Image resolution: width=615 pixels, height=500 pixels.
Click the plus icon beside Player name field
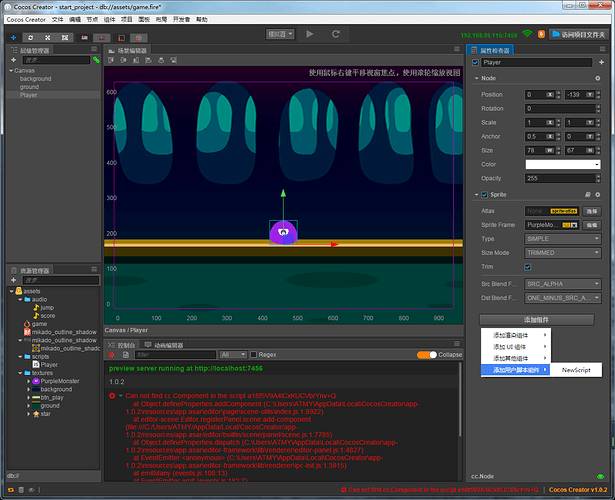point(601,62)
